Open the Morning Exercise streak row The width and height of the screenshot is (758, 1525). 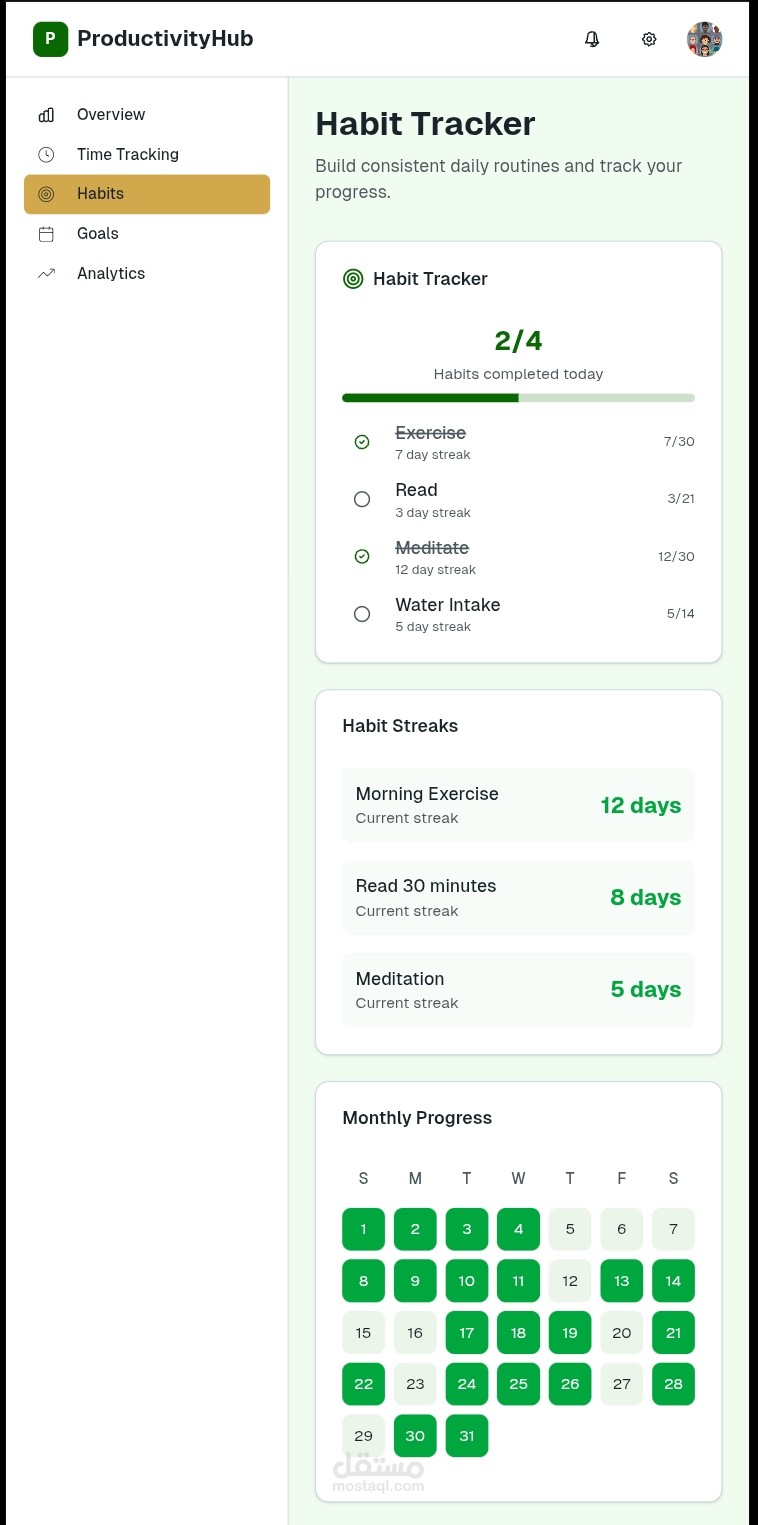coord(518,805)
